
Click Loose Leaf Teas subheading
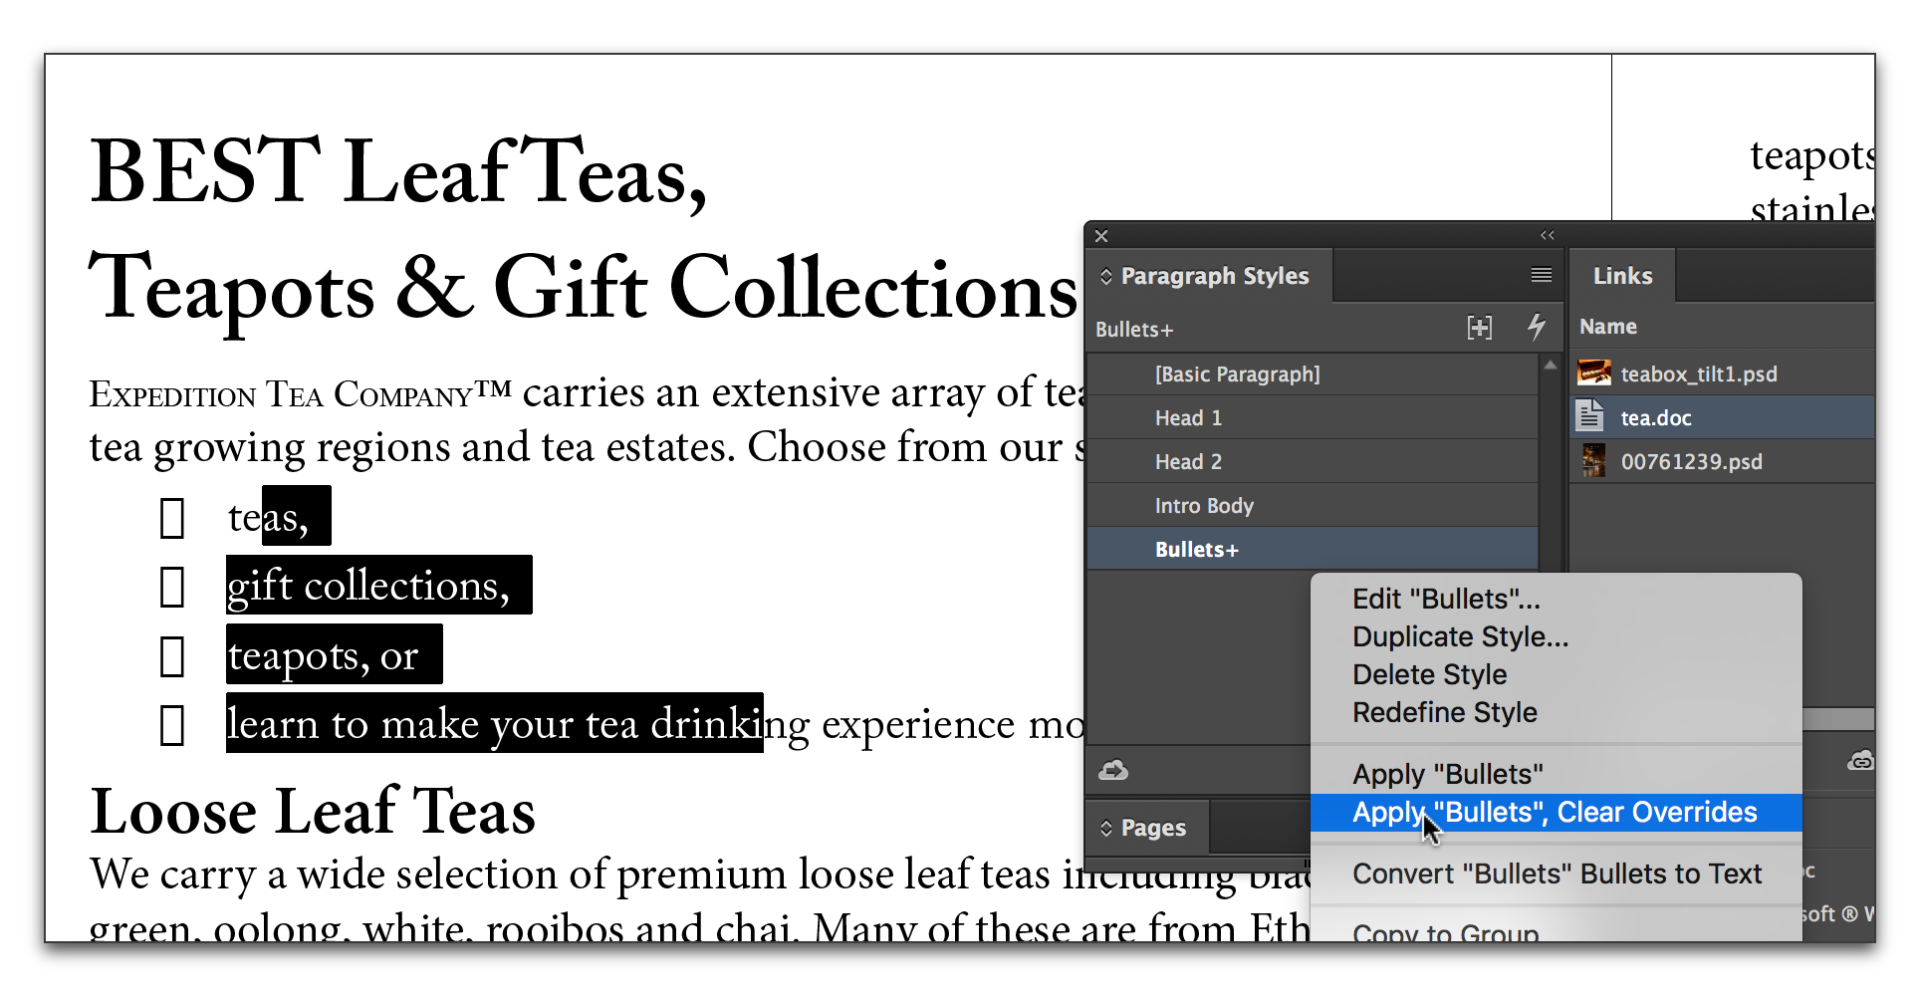(x=313, y=811)
